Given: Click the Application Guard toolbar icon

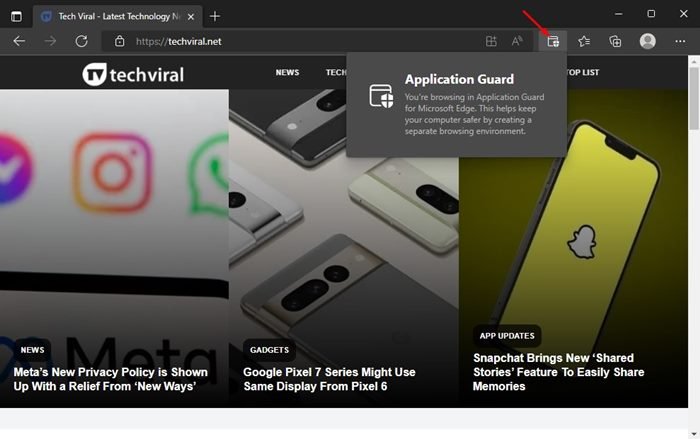Looking at the screenshot, I should (553, 42).
